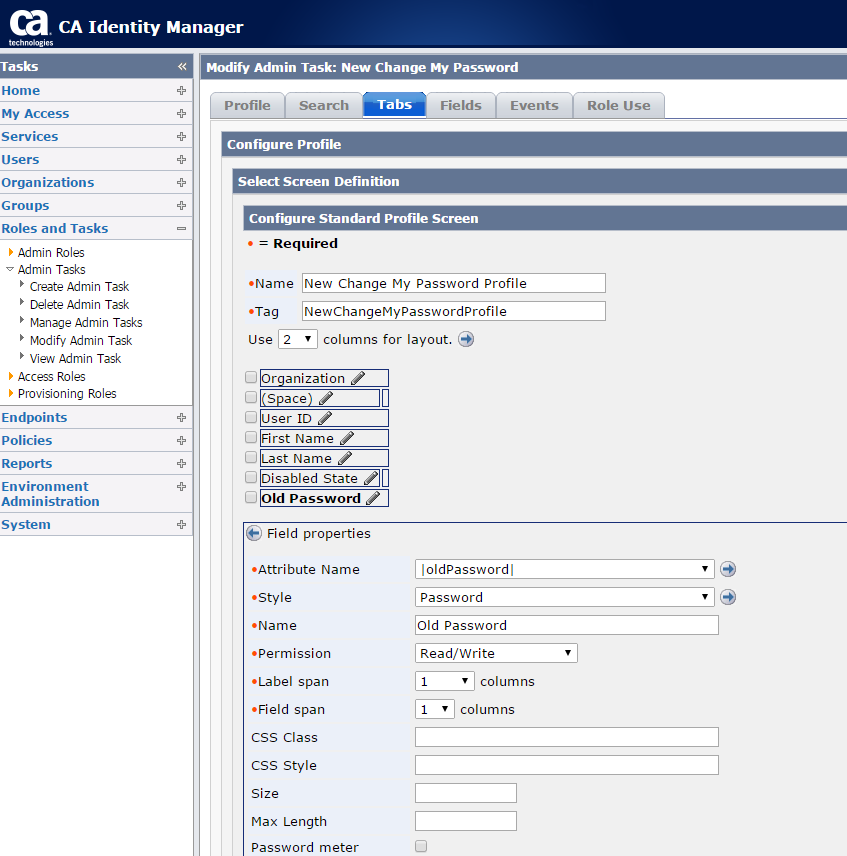Viewport: 847px width, 856px height.
Task: Tick the Old Password checkbox
Action: click(x=251, y=497)
